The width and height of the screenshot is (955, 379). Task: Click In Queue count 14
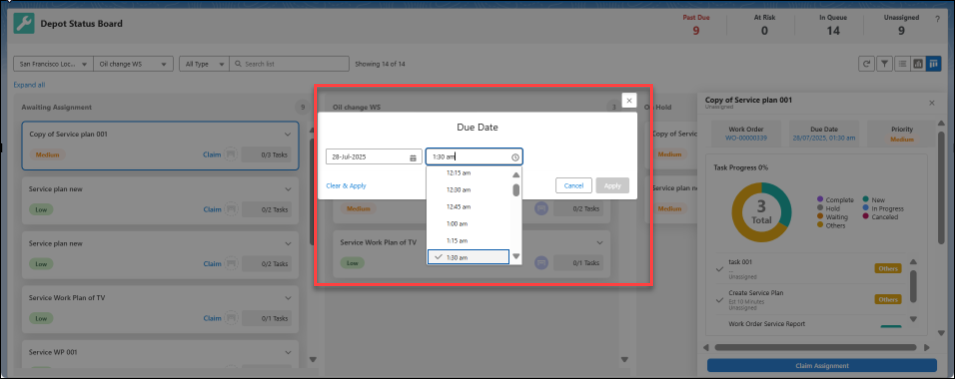tap(833, 30)
